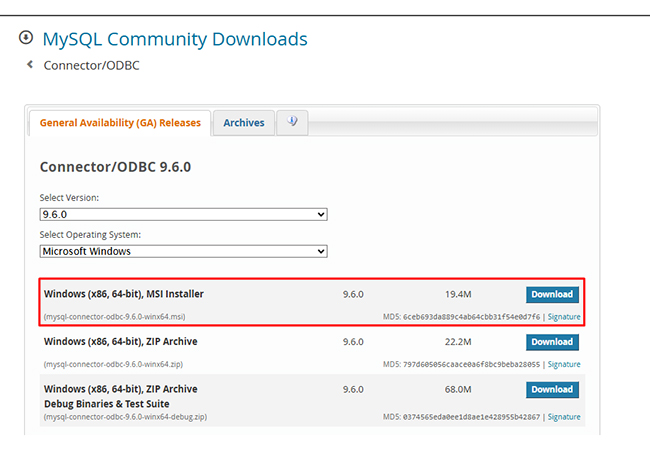Screen dimensions: 650x450
Task: Click the Connector/ODBC 9.6.0 heading
Action: point(115,167)
